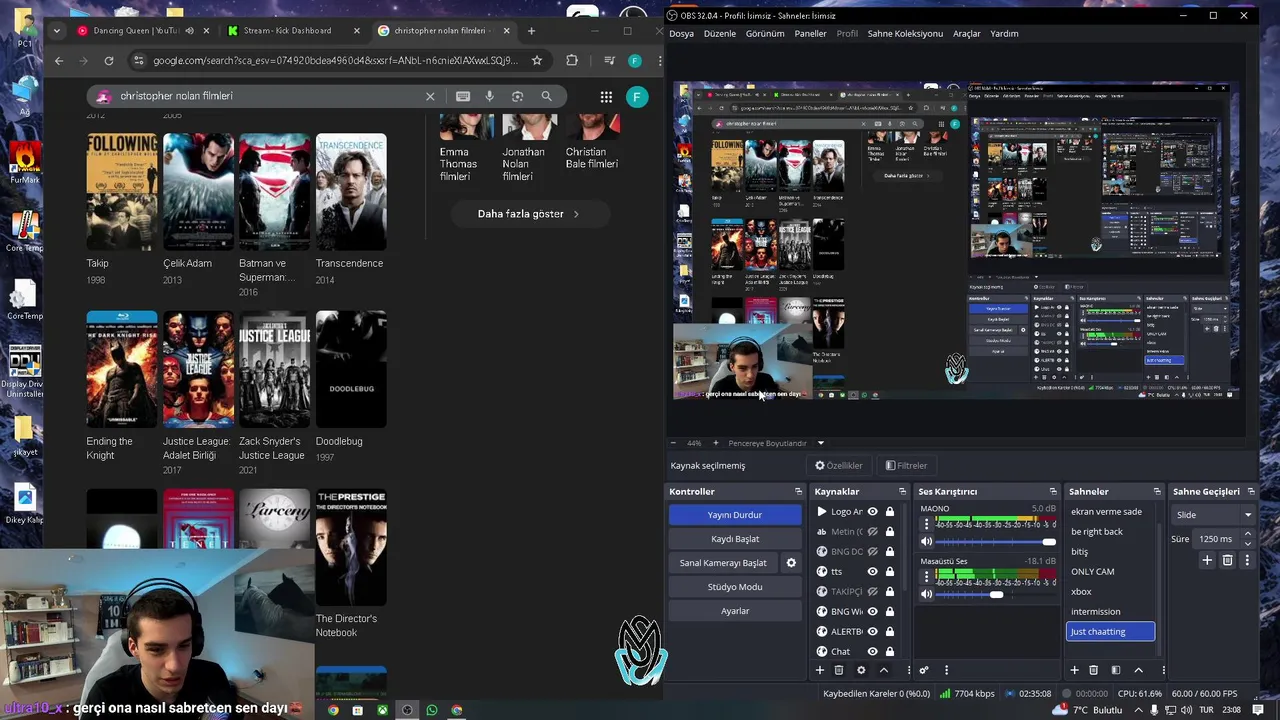This screenshot has width=1280, height=720.
Task: Unlock the tts source lock icon
Action: [890, 571]
